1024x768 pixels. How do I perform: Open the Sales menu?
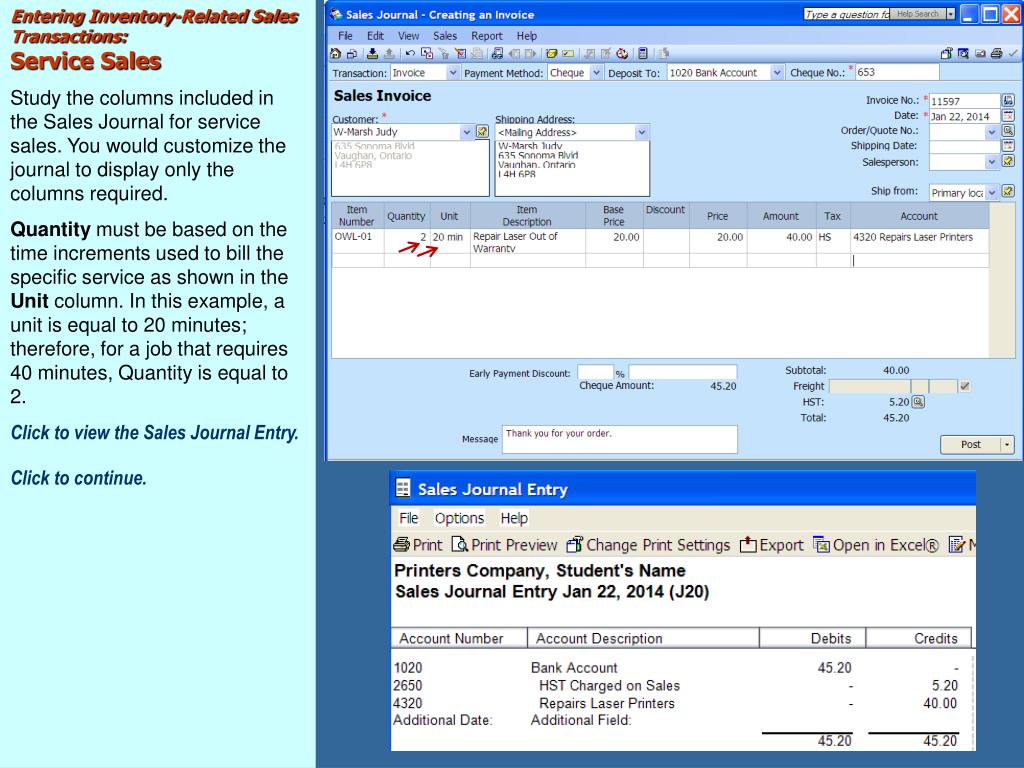click(x=445, y=36)
